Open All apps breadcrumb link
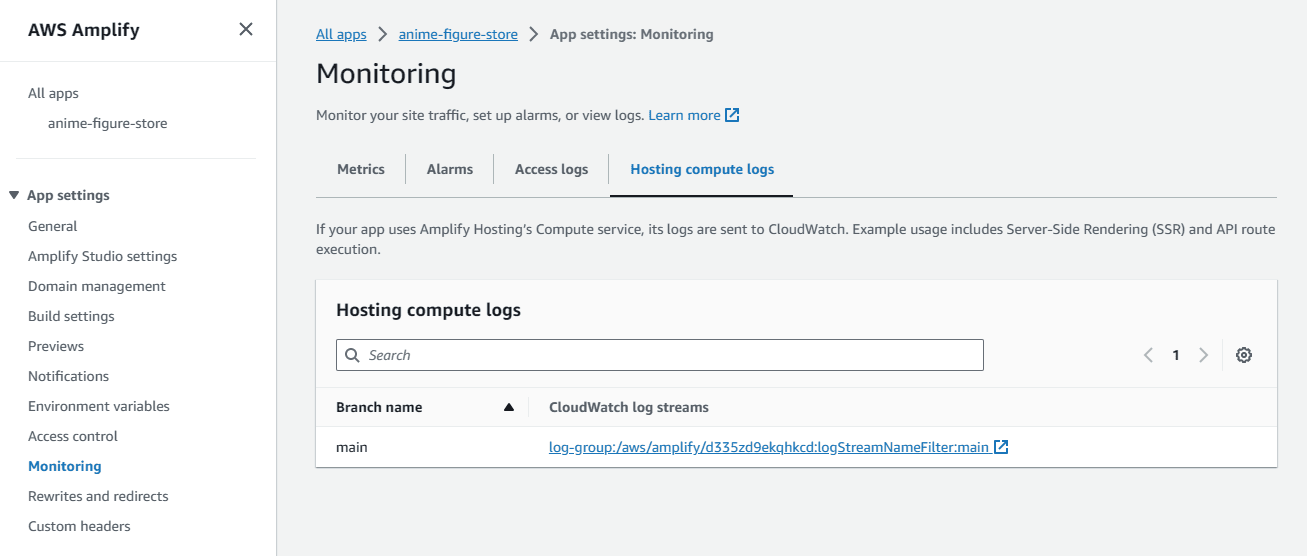The image size is (1307, 556). tap(341, 34)
